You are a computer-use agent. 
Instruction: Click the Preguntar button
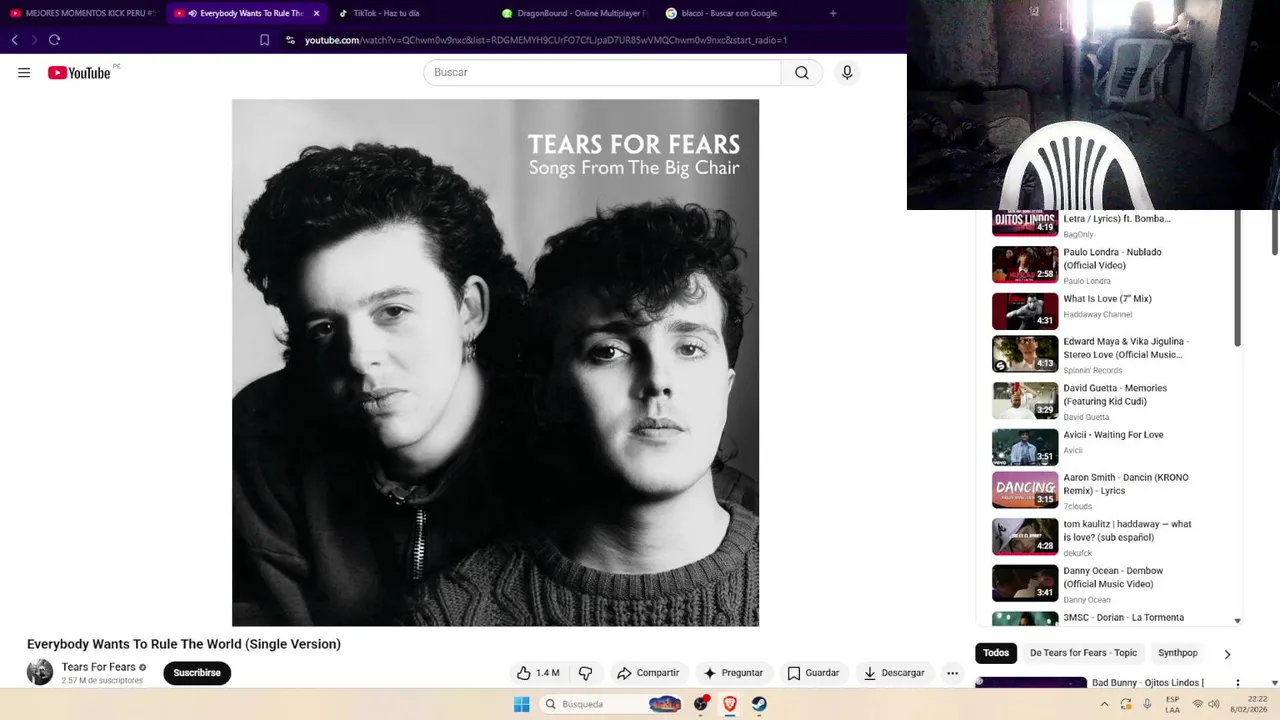click(x=733, y=673)
